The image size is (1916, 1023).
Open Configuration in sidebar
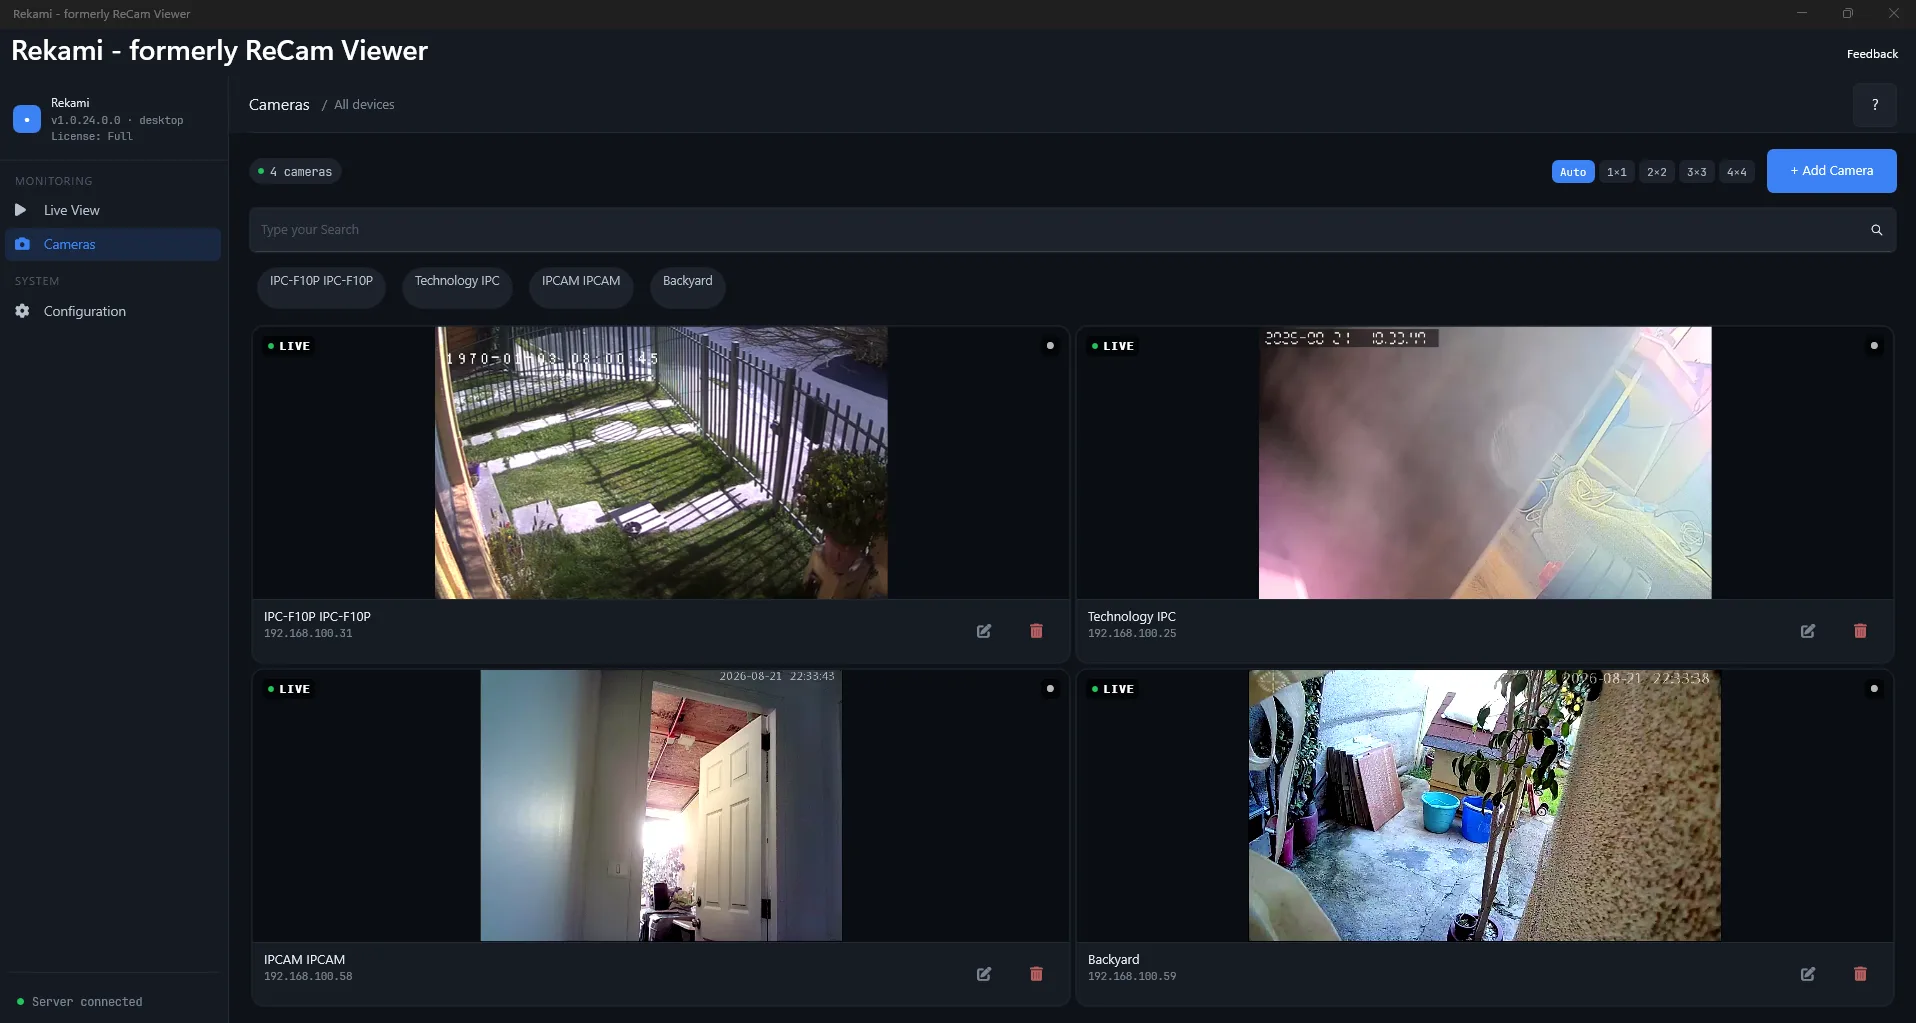click(113, 311)
